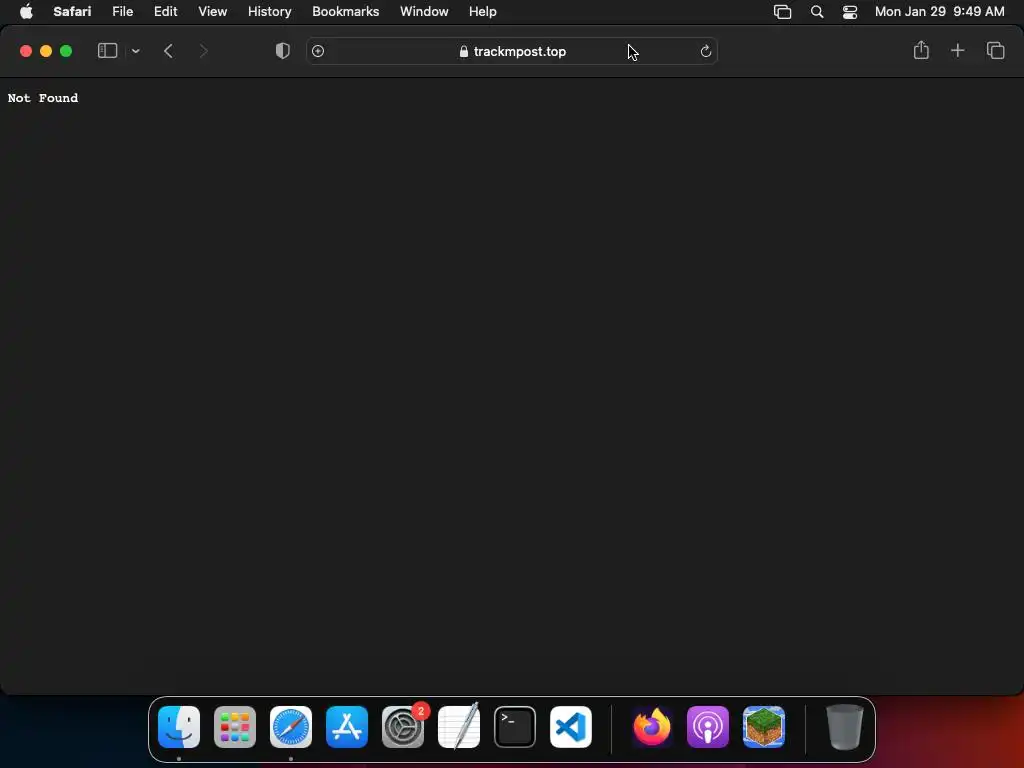Open the View menu
Viewport: 1024px width, 768px height.
coord(212,12)
